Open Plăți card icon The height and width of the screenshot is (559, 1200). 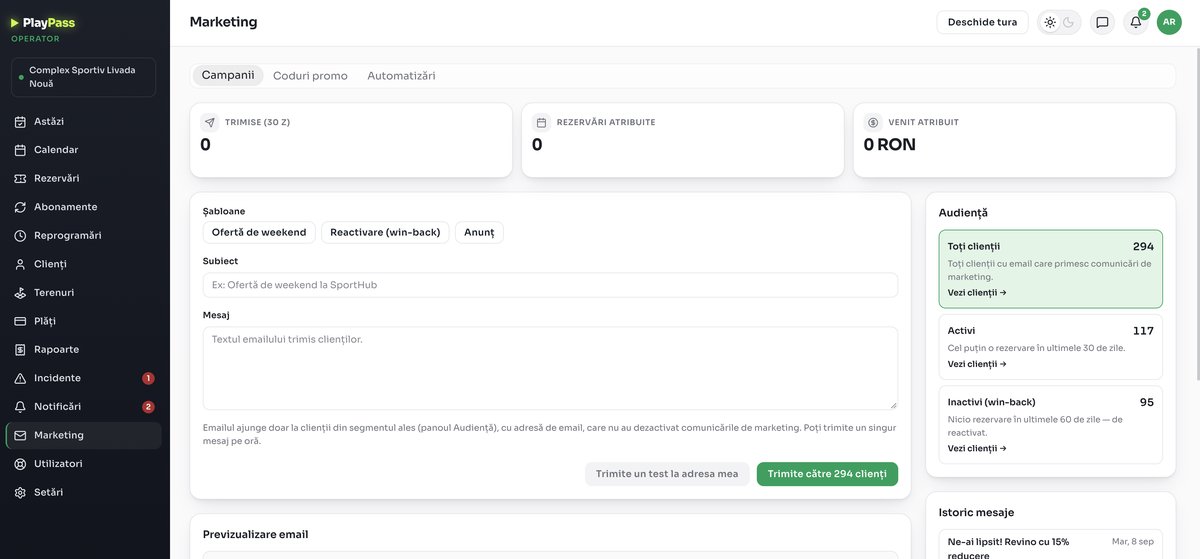pos(20,321)
